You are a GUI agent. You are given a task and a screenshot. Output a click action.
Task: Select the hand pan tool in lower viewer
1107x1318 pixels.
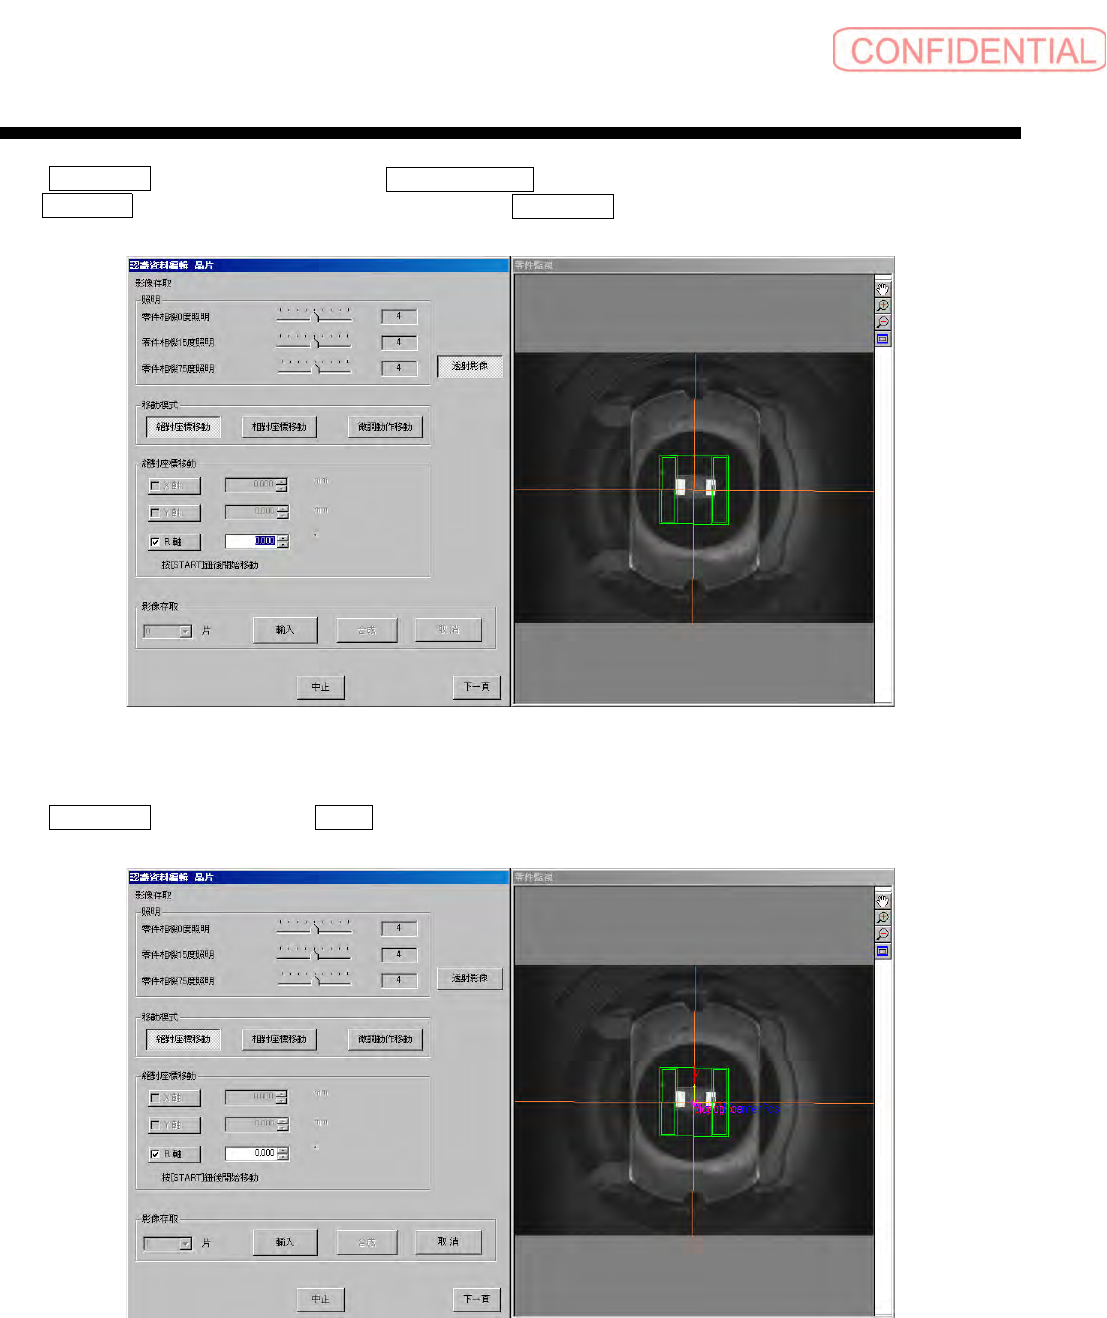click(883, 901)
